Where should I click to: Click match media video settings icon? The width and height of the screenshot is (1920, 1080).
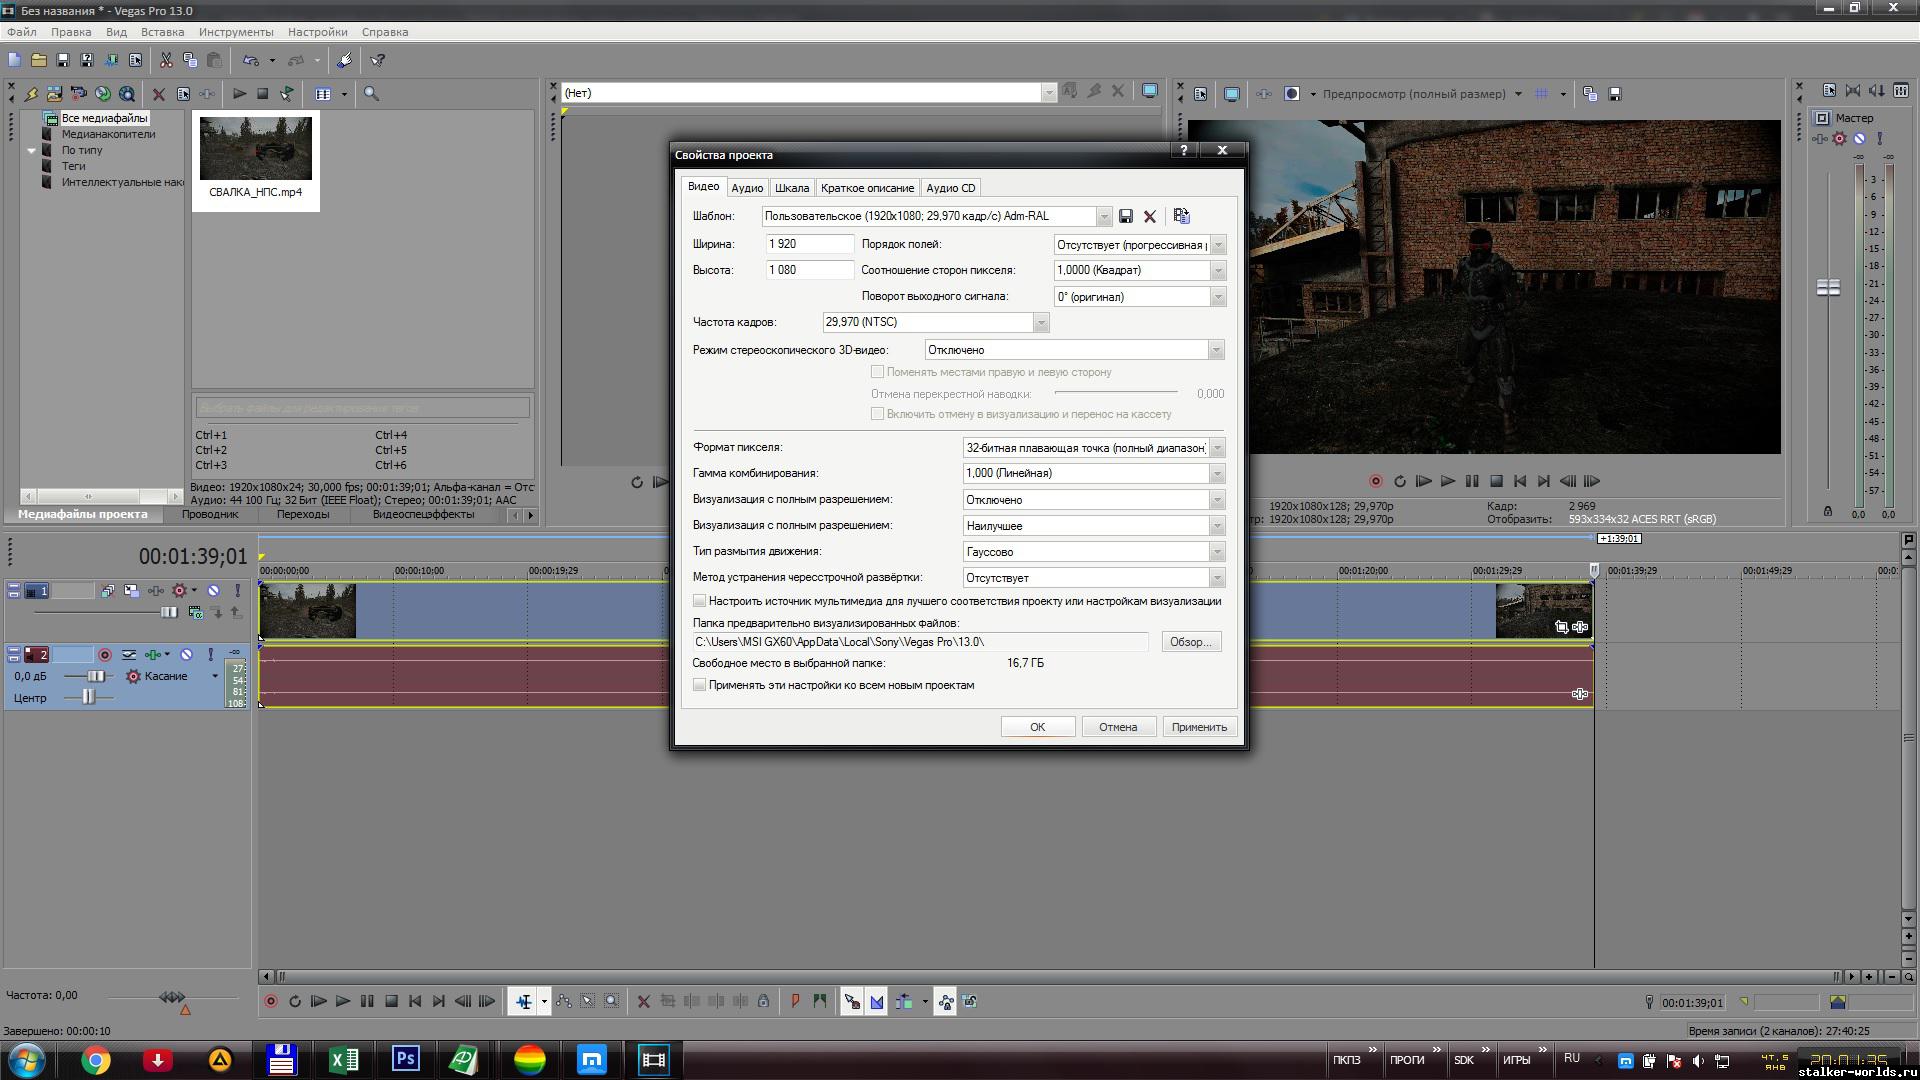[x=1181, y=216]
